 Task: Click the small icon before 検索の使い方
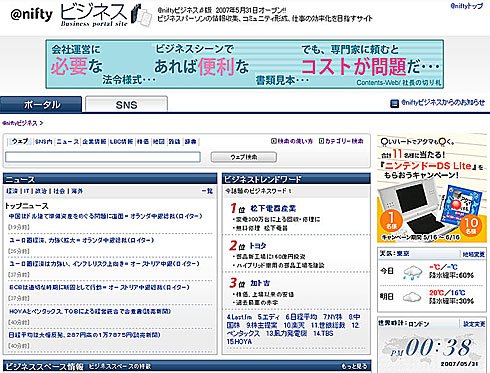coord(274,141)
